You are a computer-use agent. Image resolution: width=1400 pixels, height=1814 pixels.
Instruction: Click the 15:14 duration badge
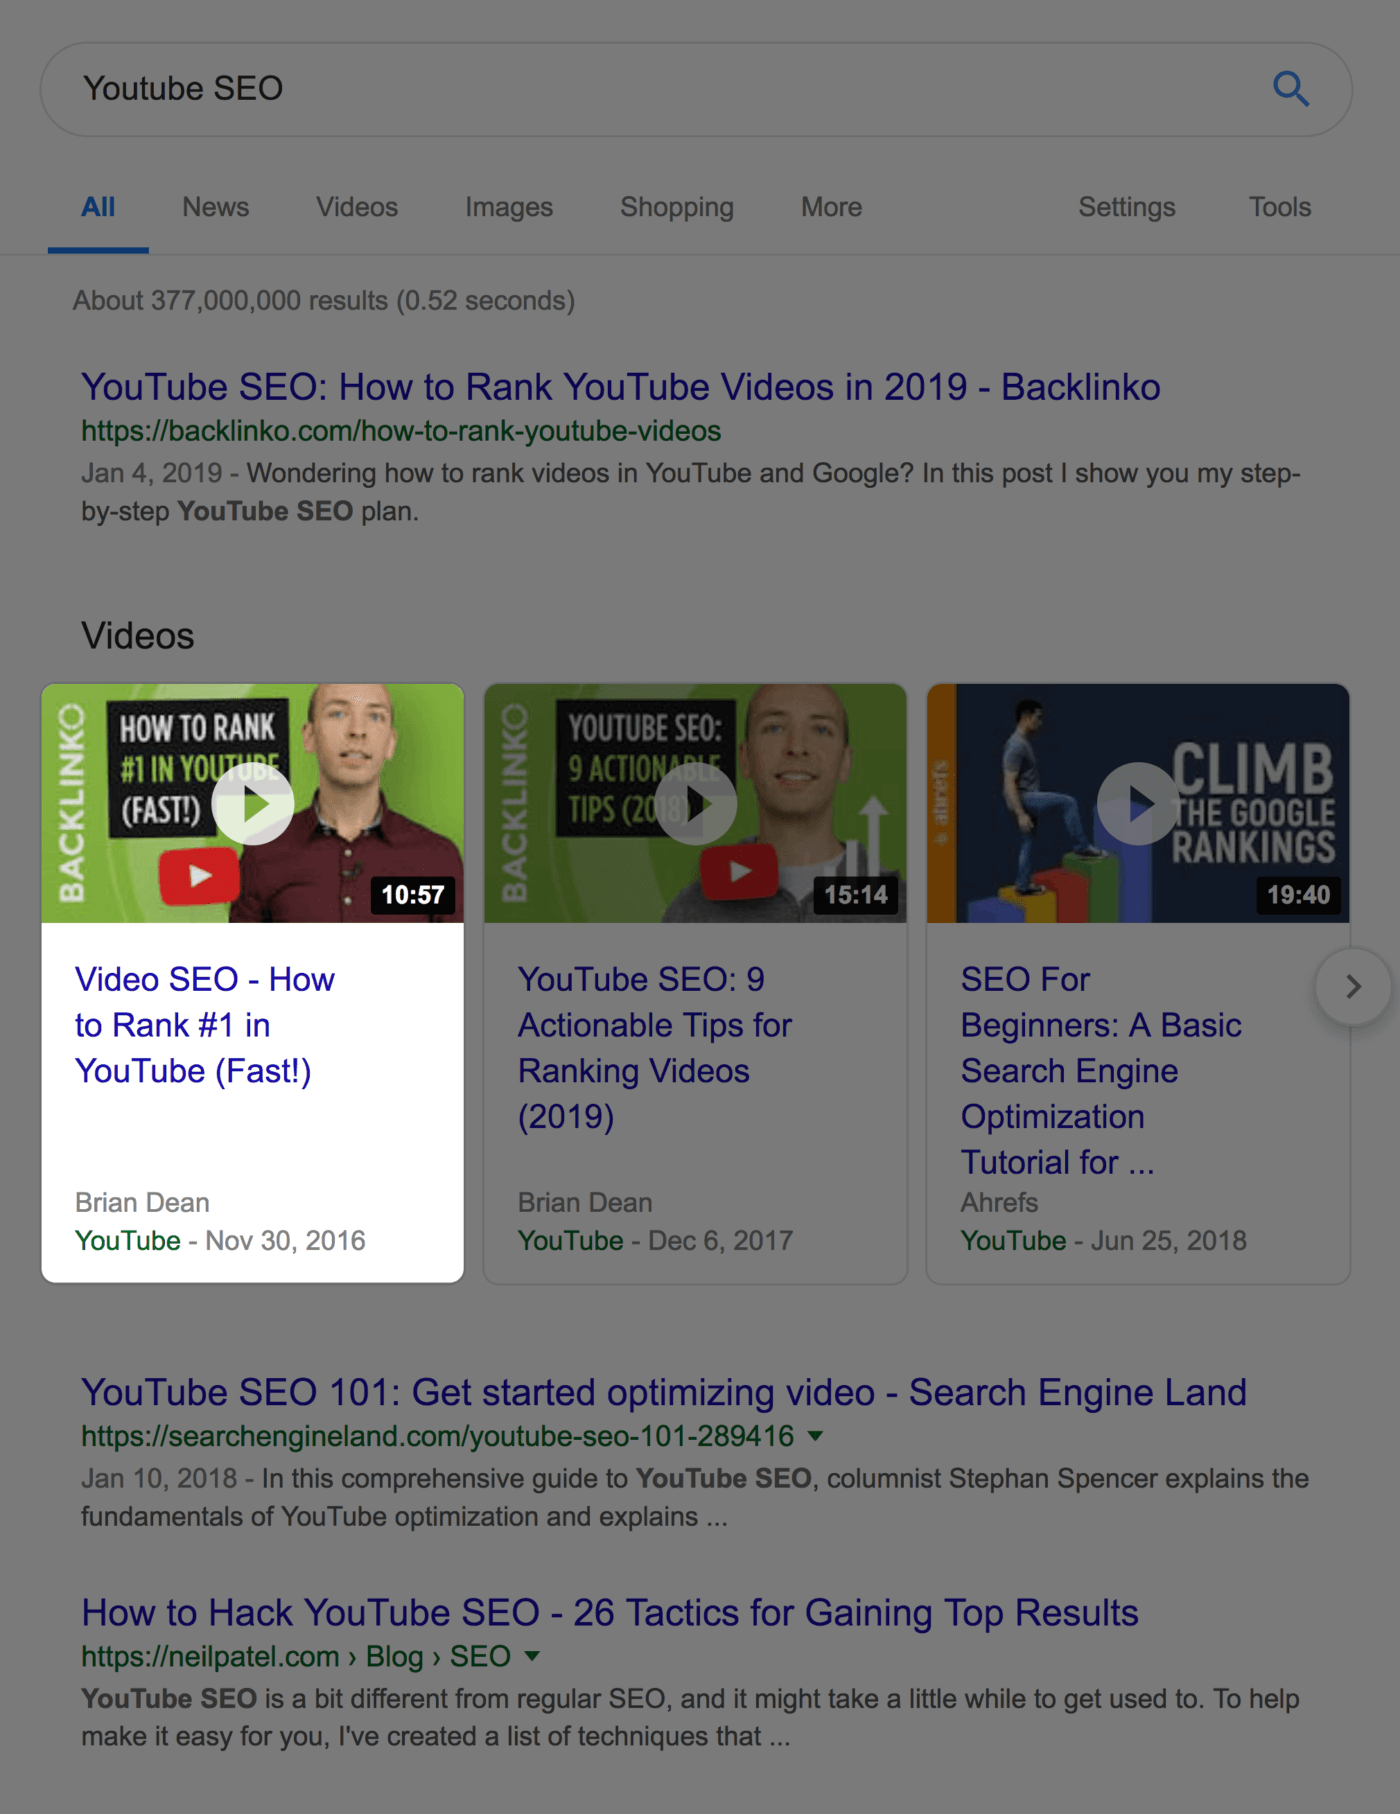click(x=856, y=894)
